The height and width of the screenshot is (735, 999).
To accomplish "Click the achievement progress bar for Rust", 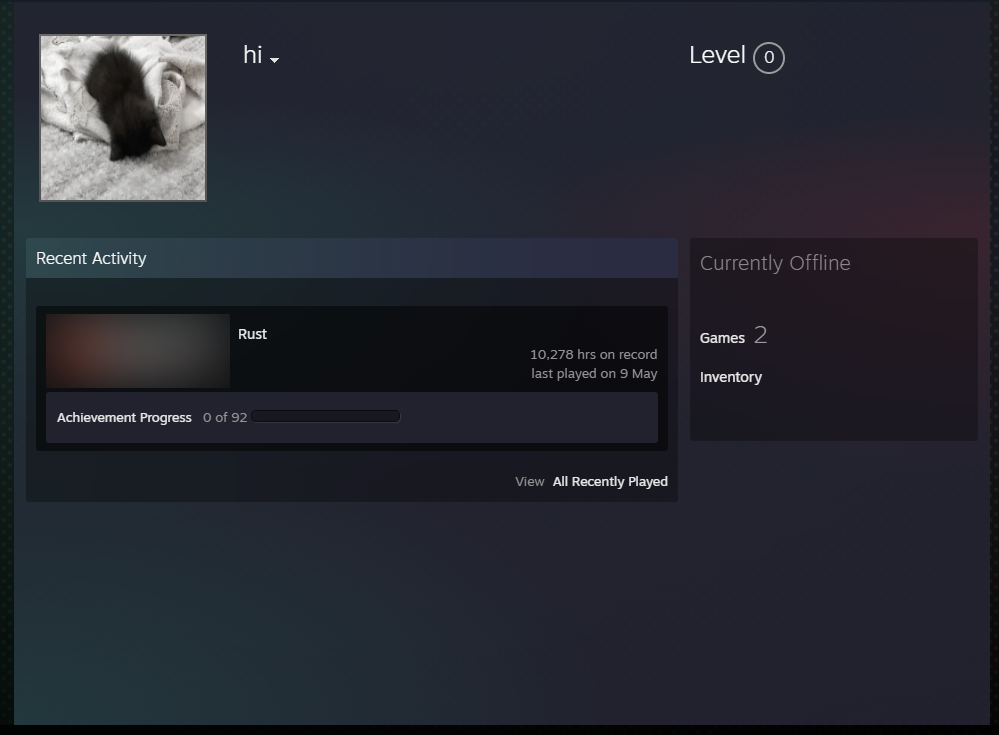I will [x=325, y=416].
